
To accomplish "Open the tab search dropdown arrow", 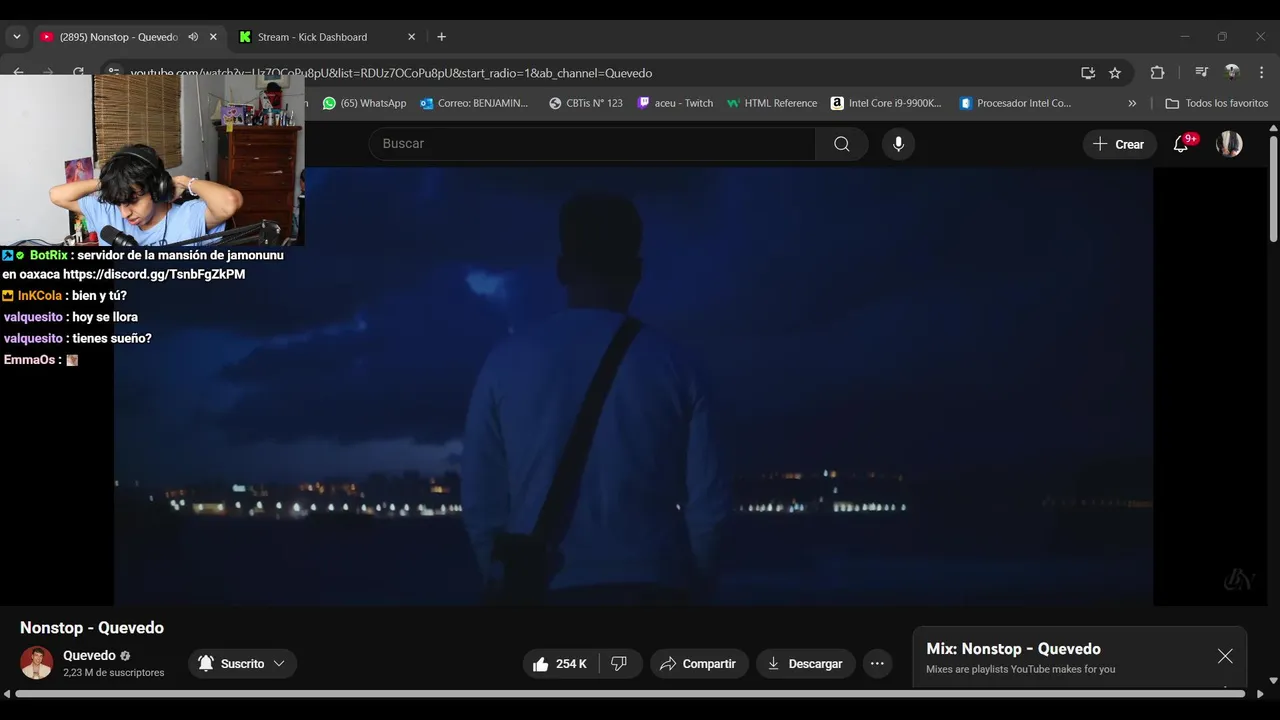I will [x=16, y=37].
